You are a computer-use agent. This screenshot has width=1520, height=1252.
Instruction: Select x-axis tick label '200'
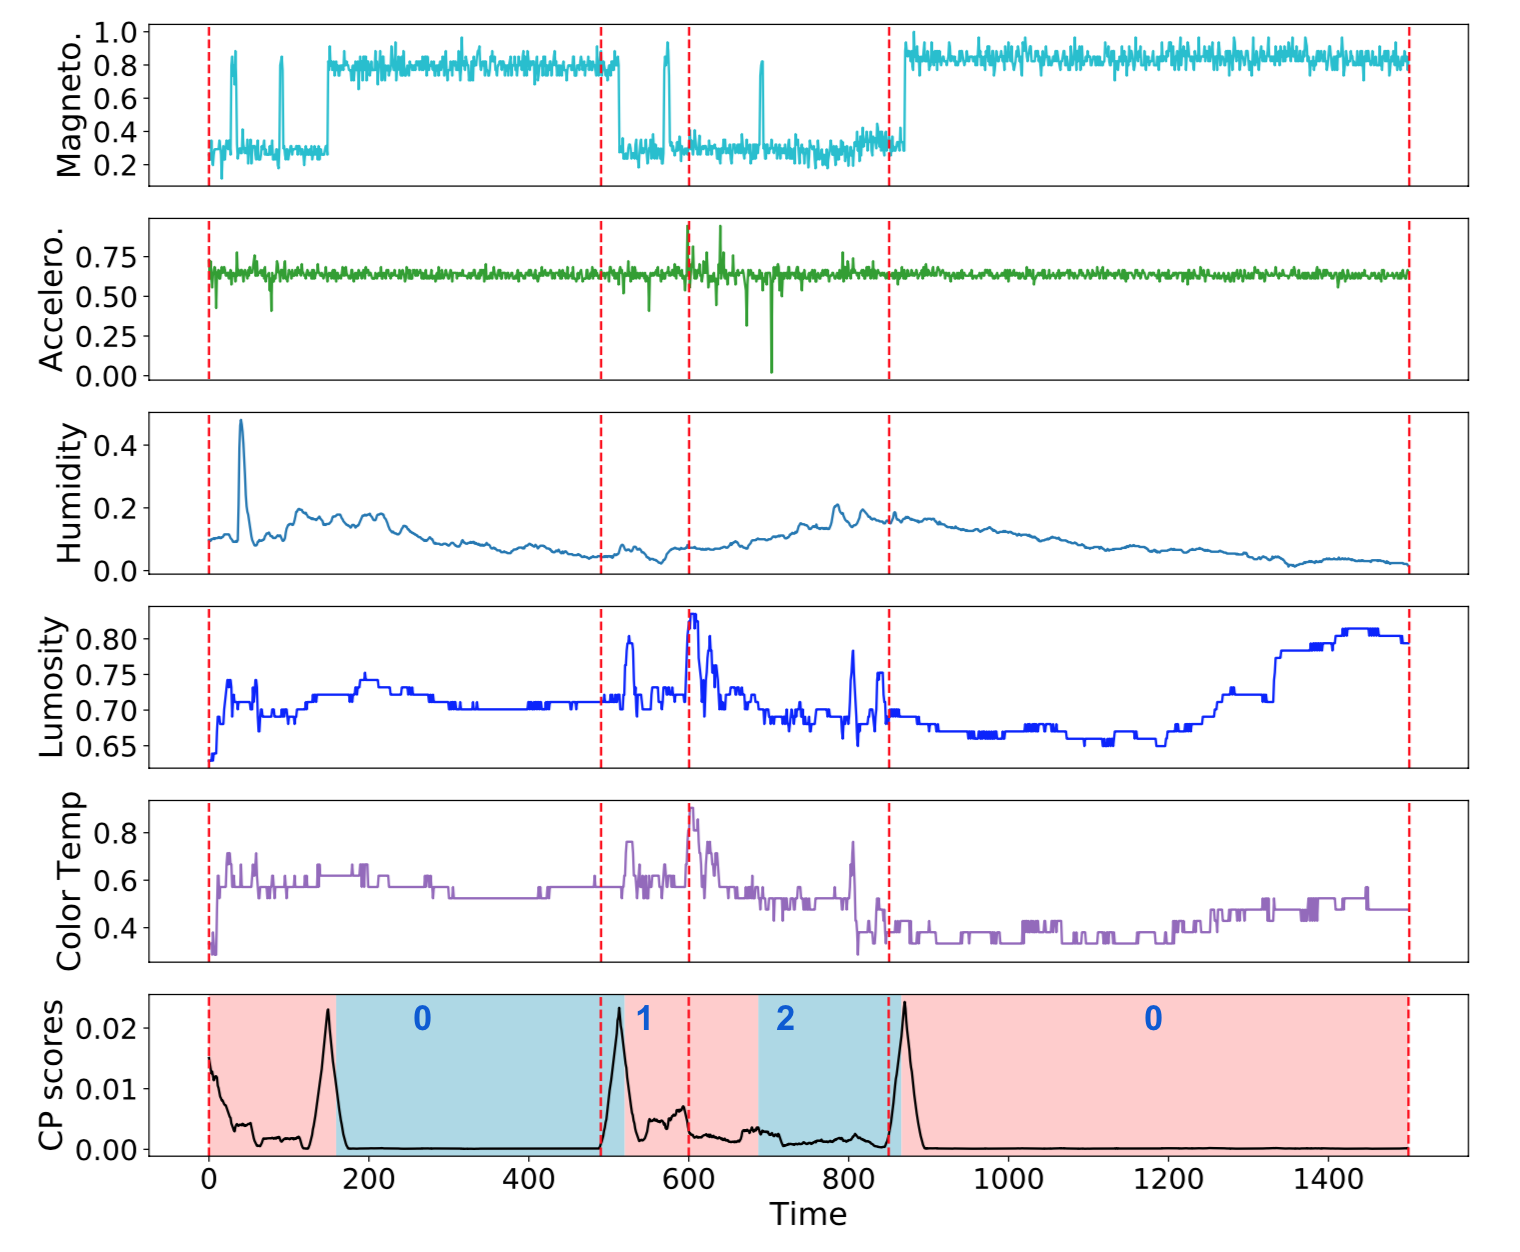point(368,1179)
